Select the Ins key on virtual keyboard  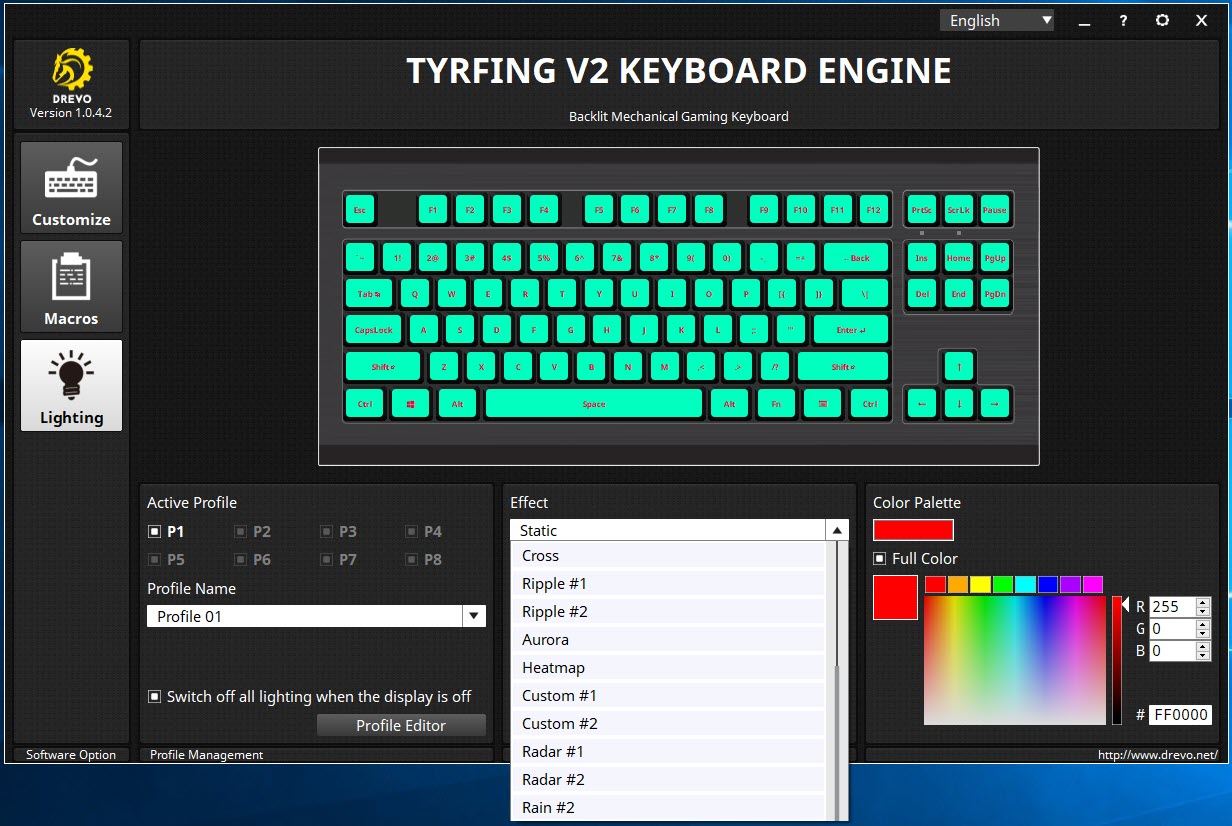pyautogui.click(x=922, y=258)
